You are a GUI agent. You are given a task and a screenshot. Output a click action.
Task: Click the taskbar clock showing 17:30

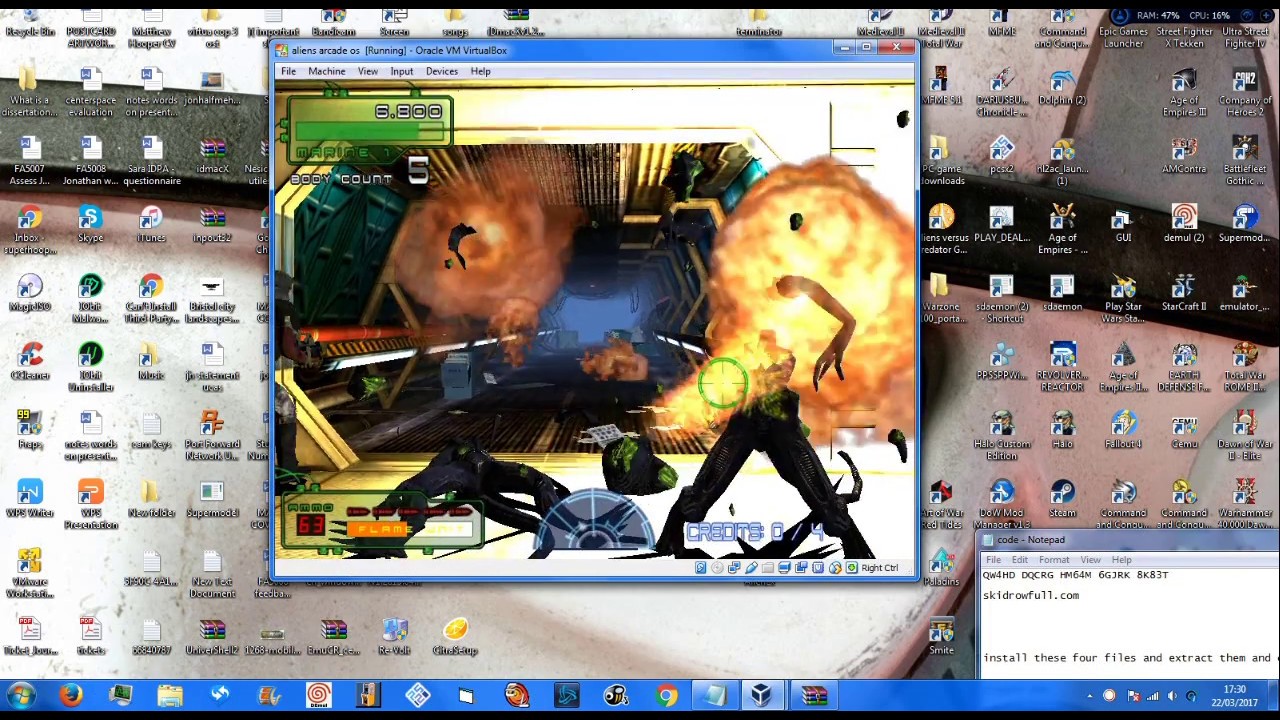pos(1235,695)
